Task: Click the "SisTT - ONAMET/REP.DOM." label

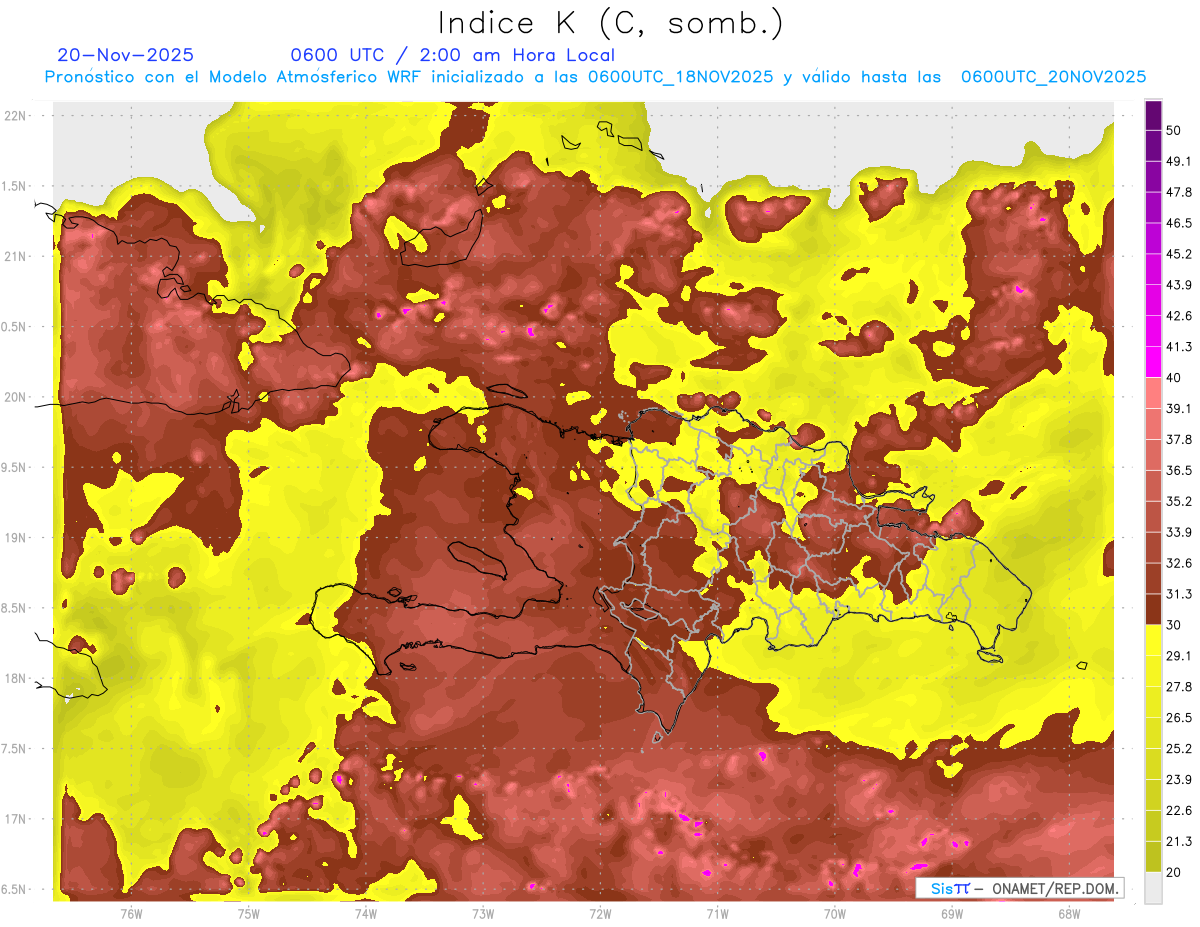Action: 1020,888
